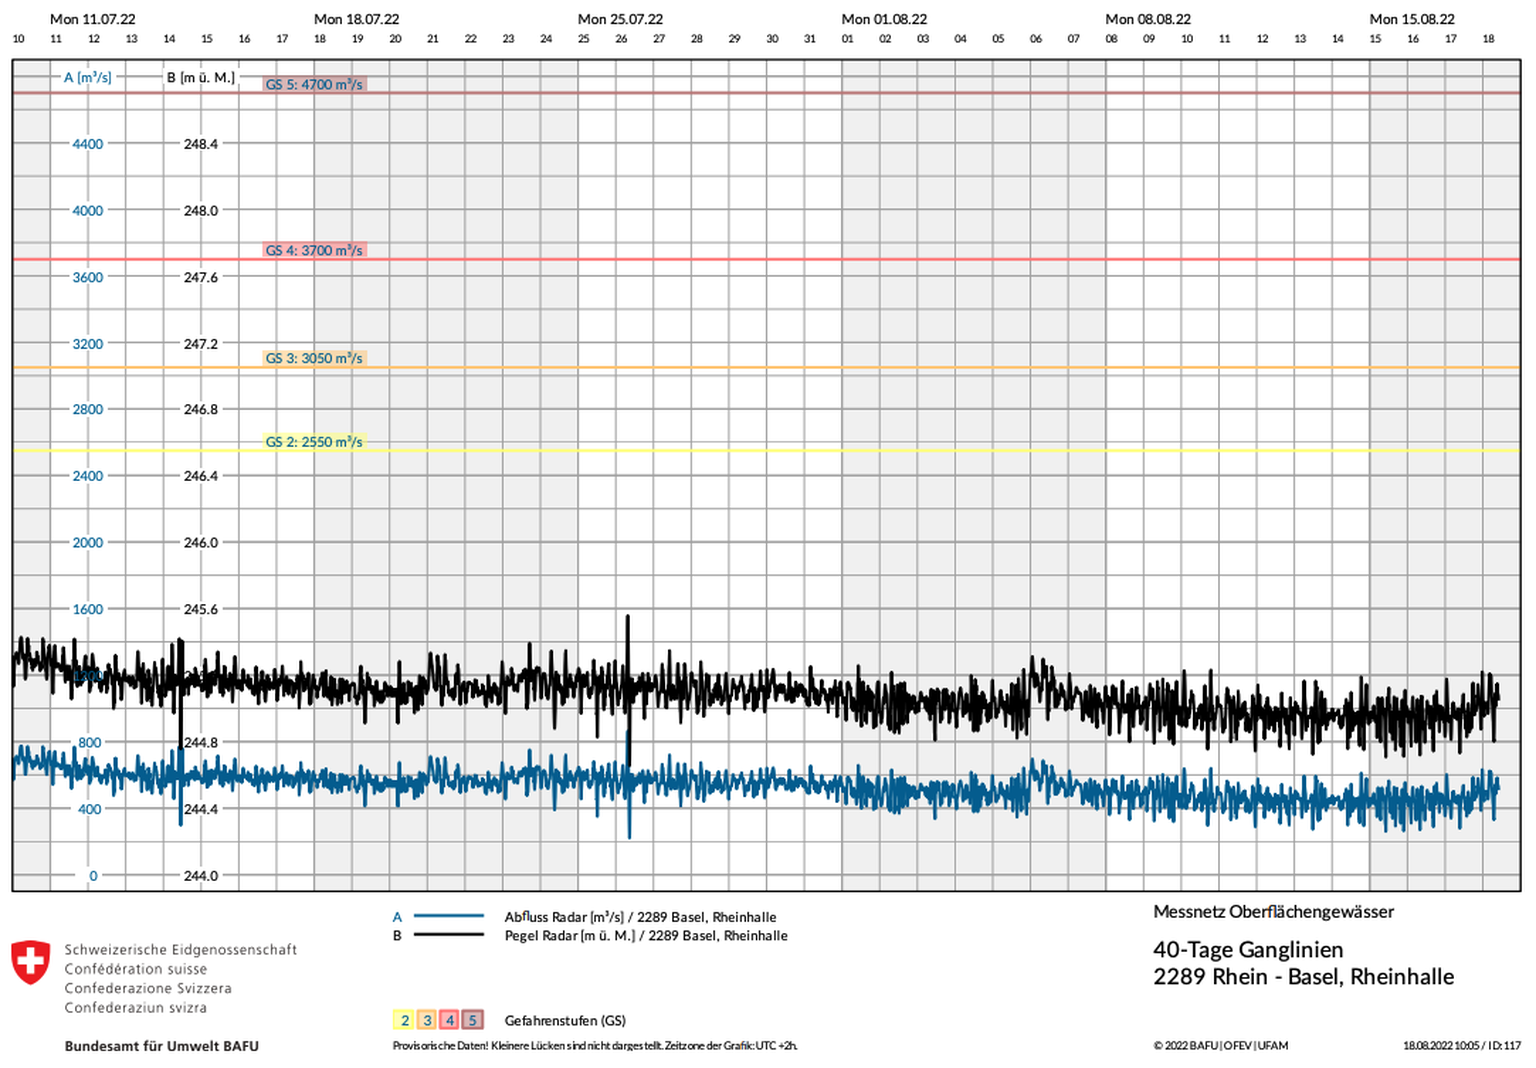Viewport: 1536px width, 1068px height.
Task: Click the '246.8' water level axis value
Action: (201, 409)
